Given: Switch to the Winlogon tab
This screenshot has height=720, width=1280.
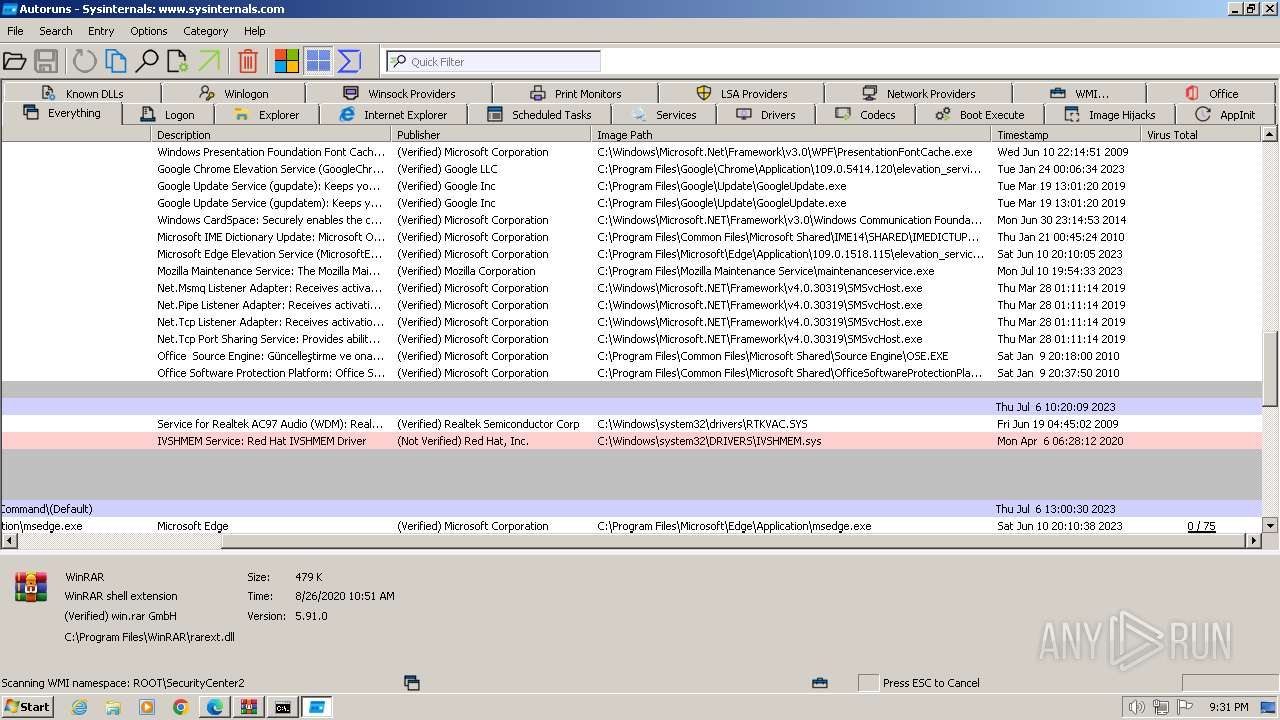Looking at the screenshot, I should 233,93.
